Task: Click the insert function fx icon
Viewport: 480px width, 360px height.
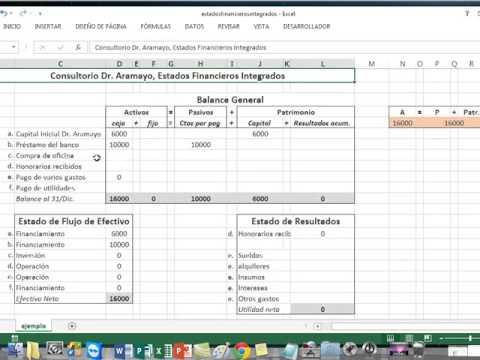Action: [78, 47]
